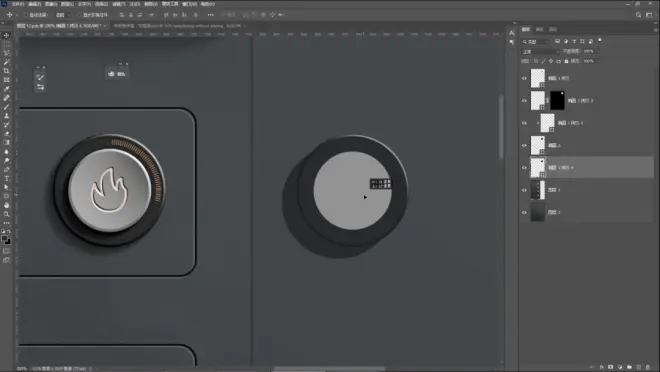
Task: Select the Type (T) tool
Action: pyautogui.click(x=6, y=178)
